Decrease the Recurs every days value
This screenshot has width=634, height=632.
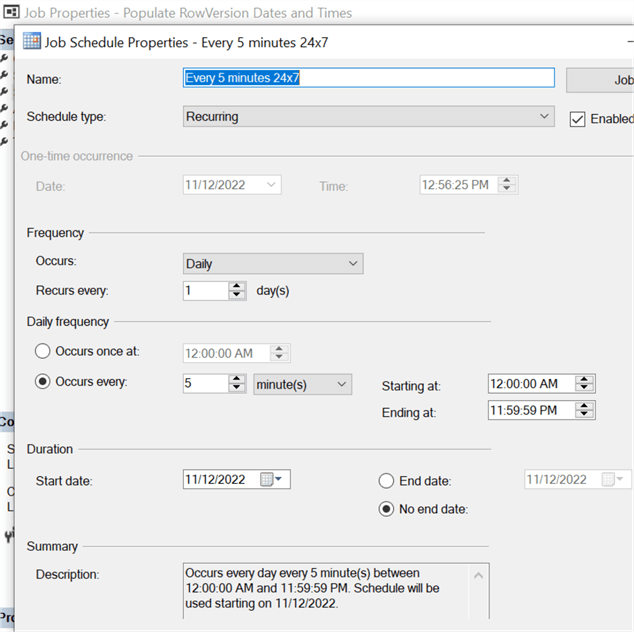(x=237, y=295)
